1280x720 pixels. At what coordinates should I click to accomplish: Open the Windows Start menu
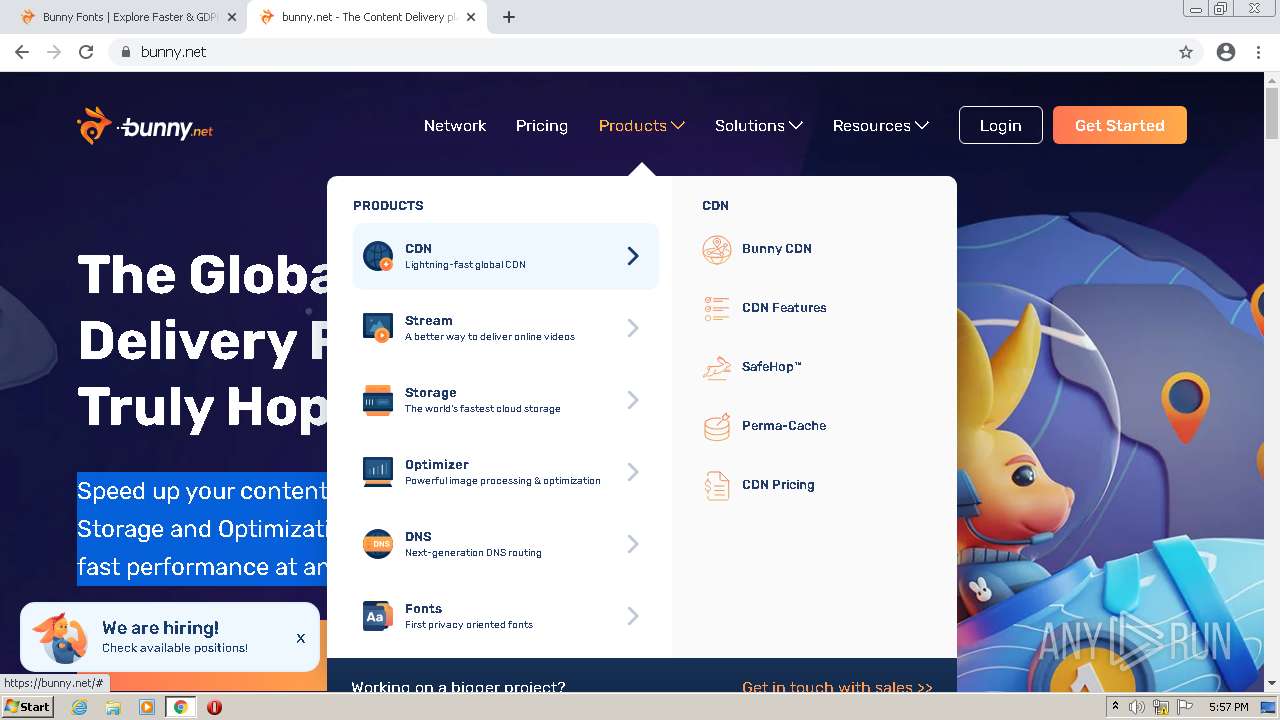28,707
